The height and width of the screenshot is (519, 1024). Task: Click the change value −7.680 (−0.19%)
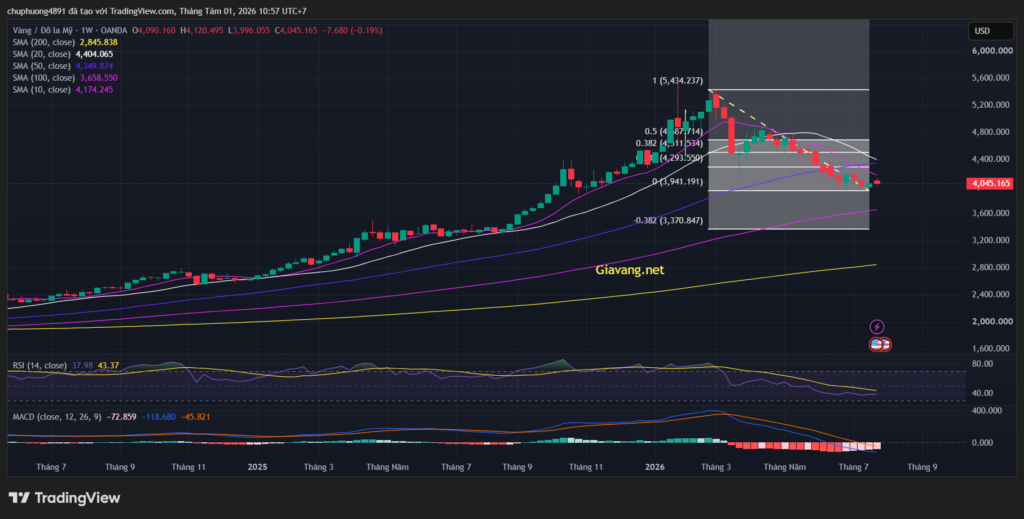coord(353,30)
